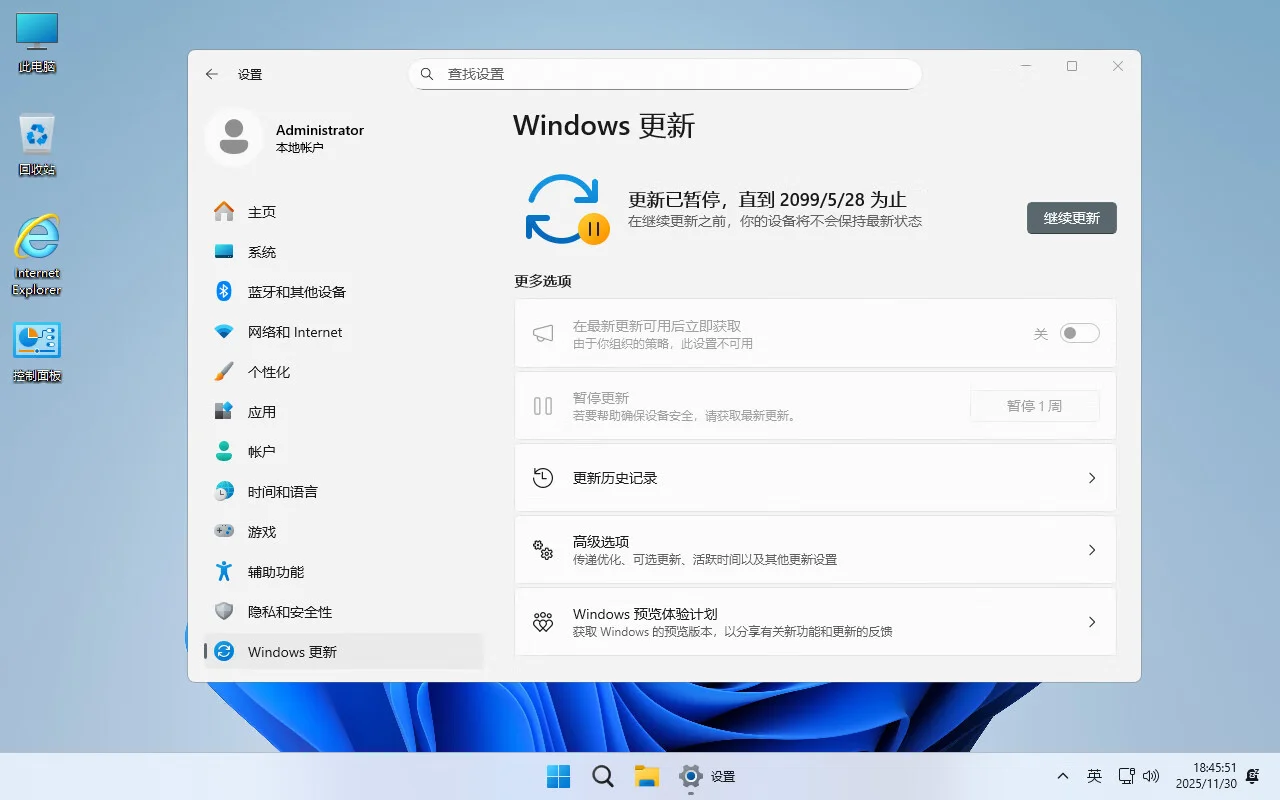Launch File Explorer from the taskbar

(x=646, y=775)
